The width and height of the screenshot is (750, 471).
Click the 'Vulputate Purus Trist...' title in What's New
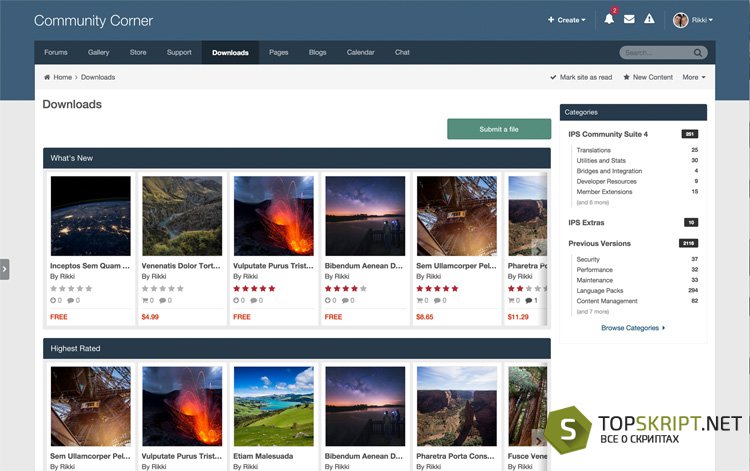point(273,265)
